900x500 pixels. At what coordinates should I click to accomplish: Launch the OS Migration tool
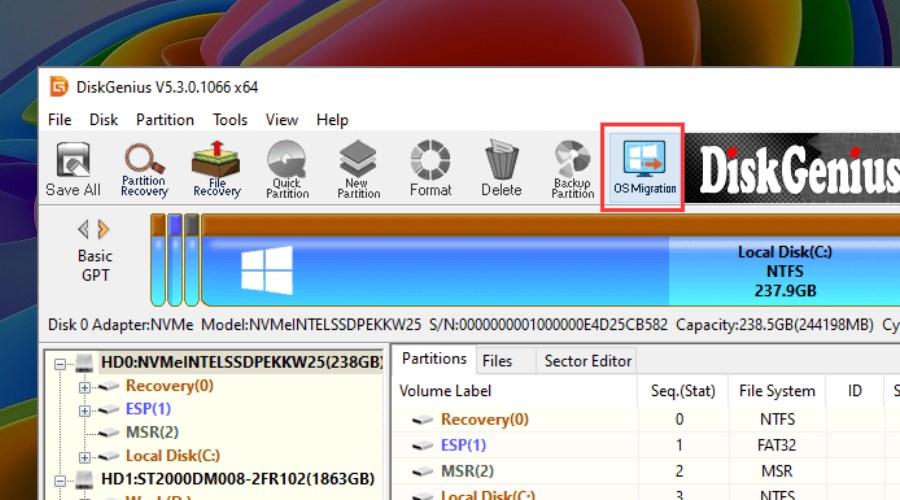pyautogui.click(x=644, y=166)
